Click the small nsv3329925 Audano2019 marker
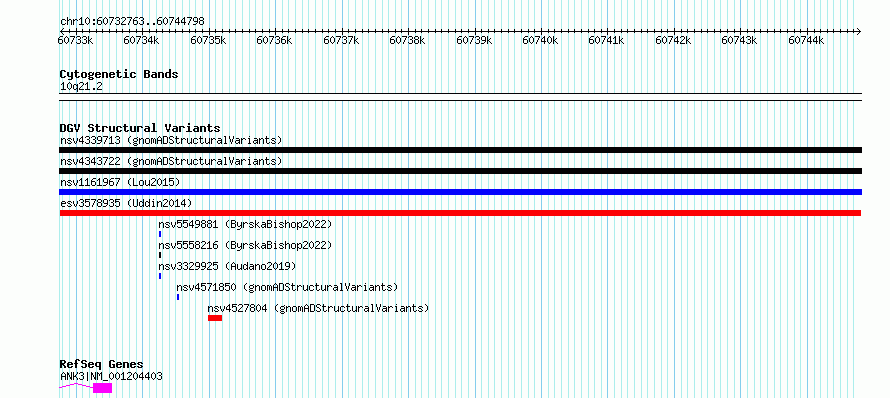 [x=160, y=276]
